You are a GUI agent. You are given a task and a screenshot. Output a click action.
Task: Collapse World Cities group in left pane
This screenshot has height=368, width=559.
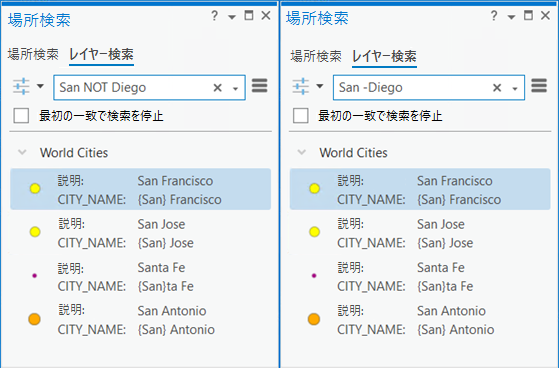point(22,153)
